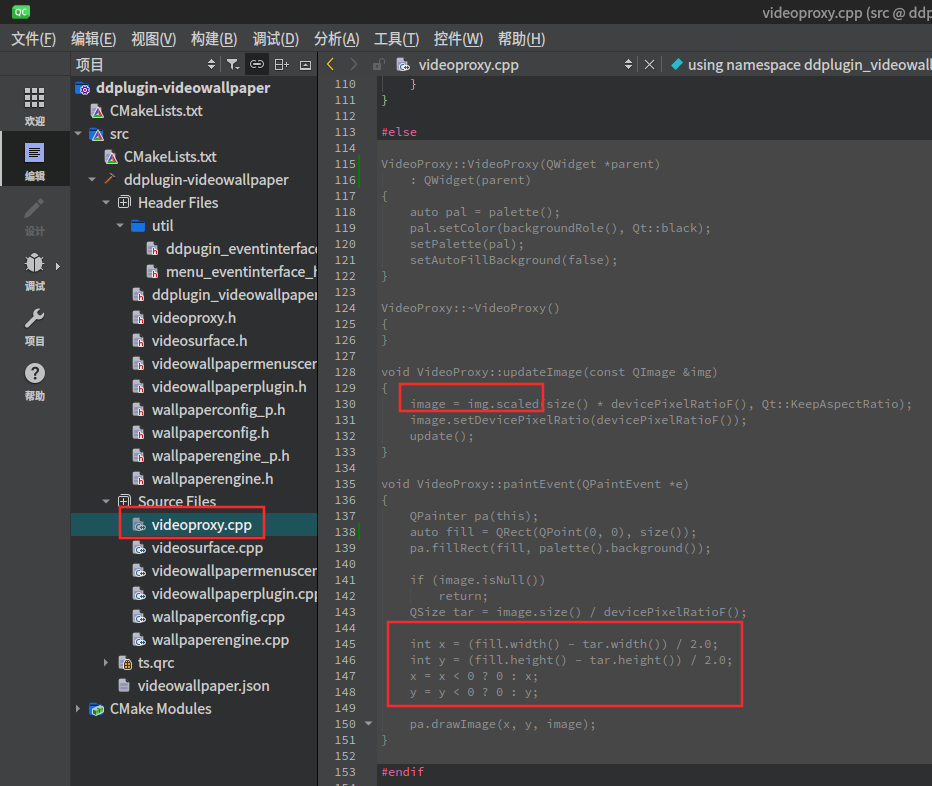Screen dimensions: 932x786
Task: Click the diamond symbol icon before using namespace
Action: coord(676,64)
